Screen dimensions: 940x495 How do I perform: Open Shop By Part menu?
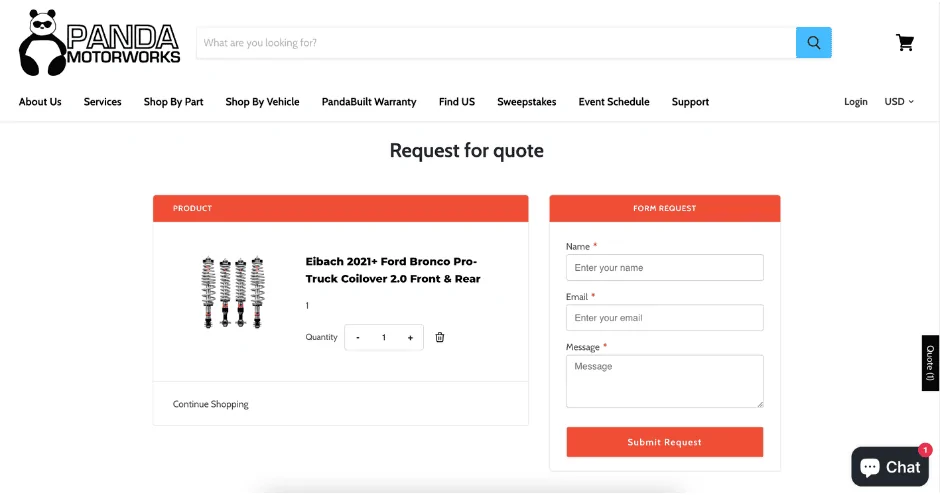pyautogui.click(x=173, y=102)
